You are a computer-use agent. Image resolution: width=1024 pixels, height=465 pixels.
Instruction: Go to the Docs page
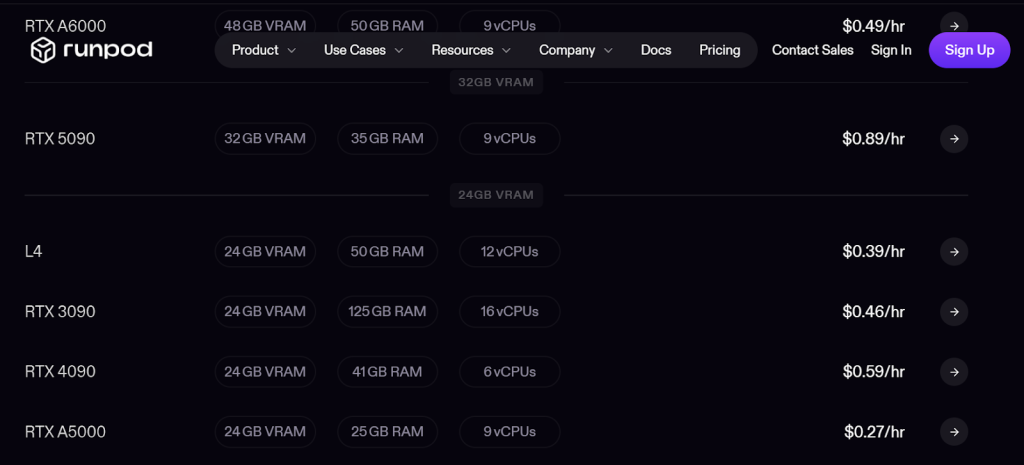(656, 50)
